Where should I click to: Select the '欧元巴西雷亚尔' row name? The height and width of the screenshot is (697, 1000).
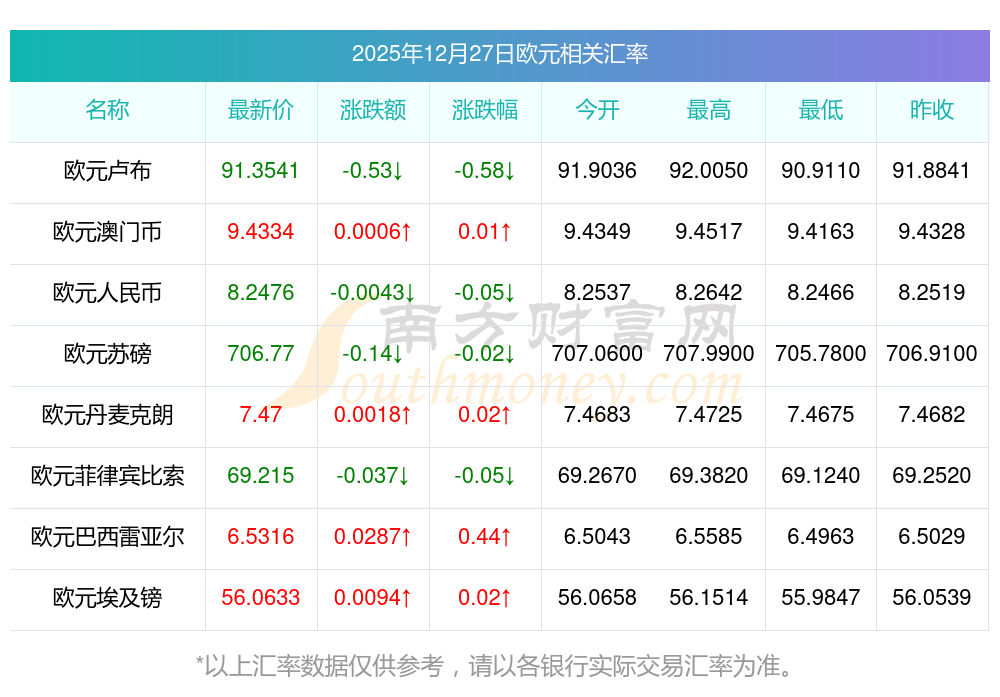tap(107, 536)
